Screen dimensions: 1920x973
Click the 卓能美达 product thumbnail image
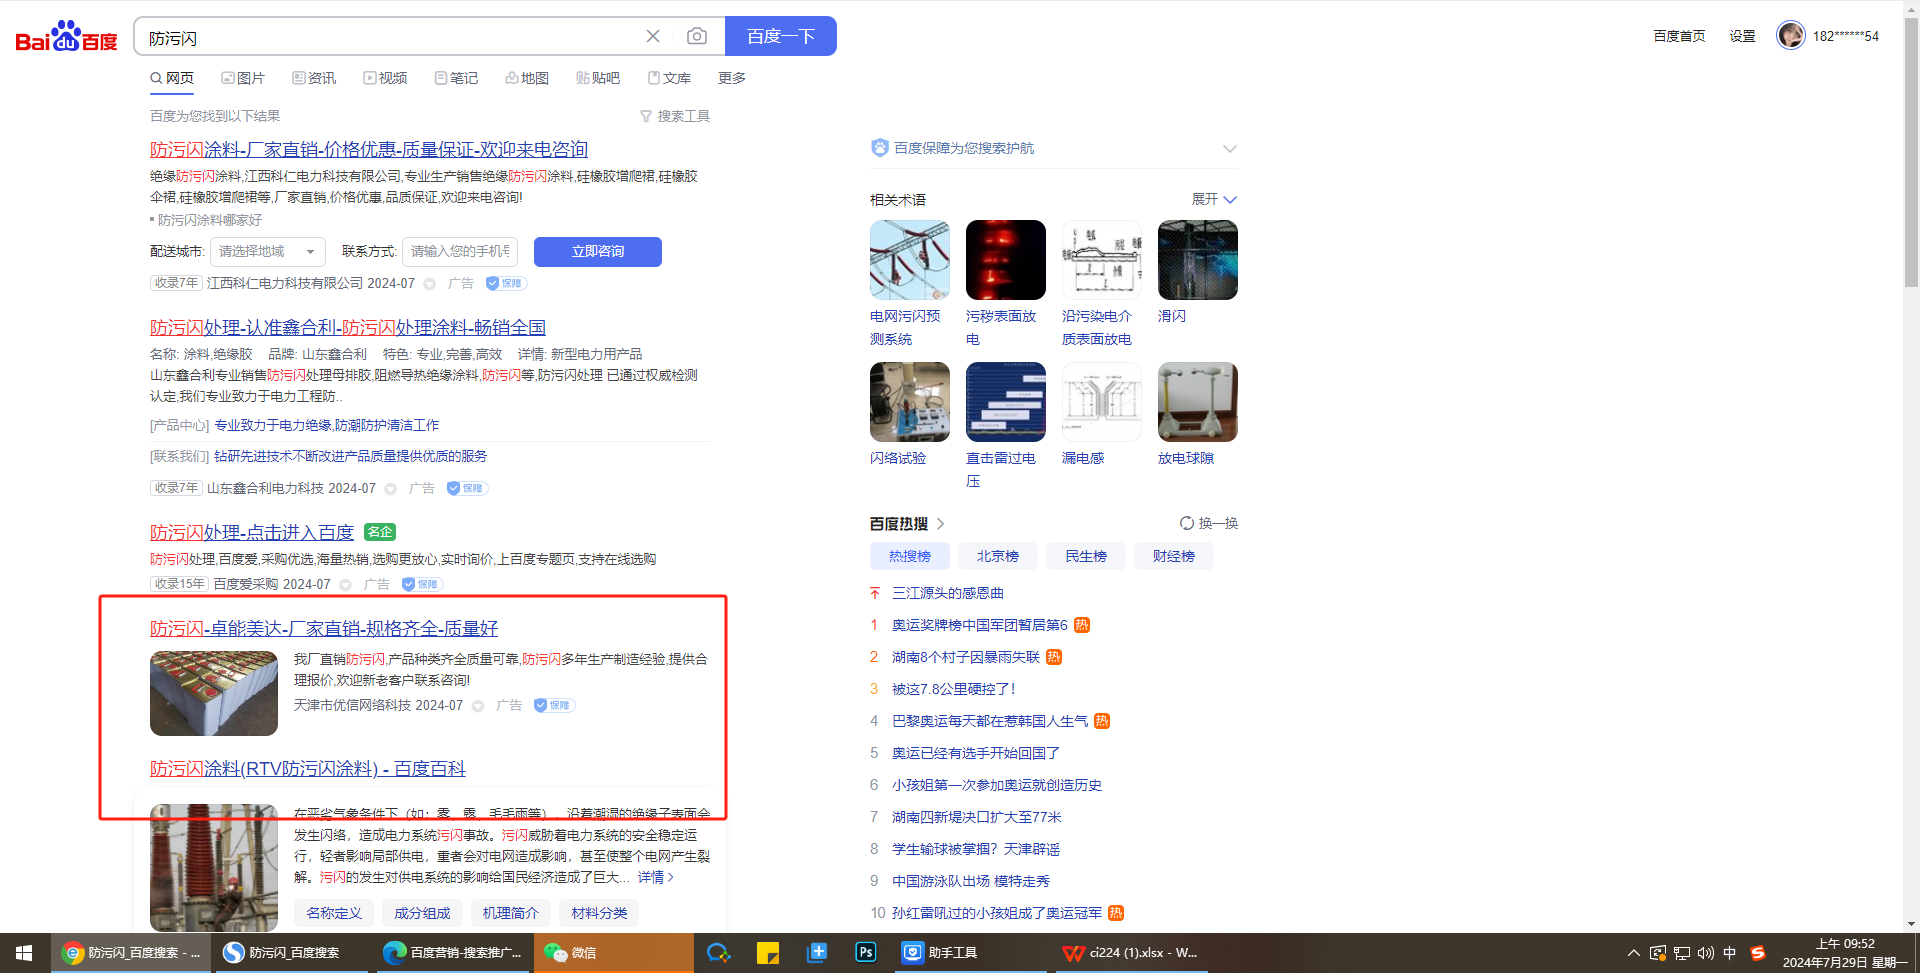click(x=214, y=693)
